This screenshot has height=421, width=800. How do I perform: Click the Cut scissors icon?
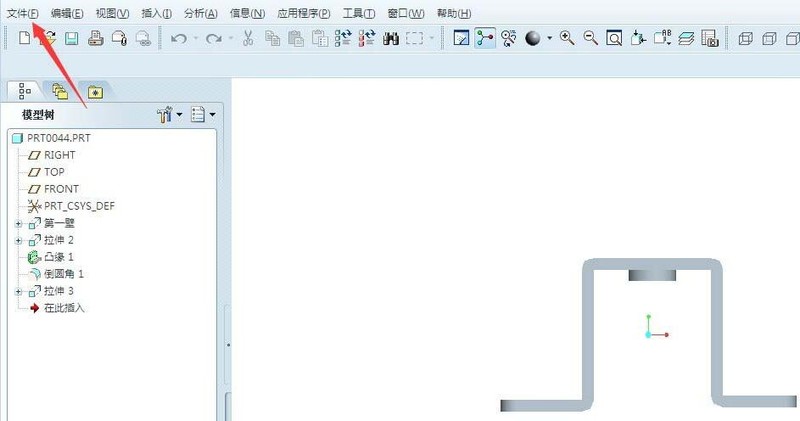click(248, 38)
